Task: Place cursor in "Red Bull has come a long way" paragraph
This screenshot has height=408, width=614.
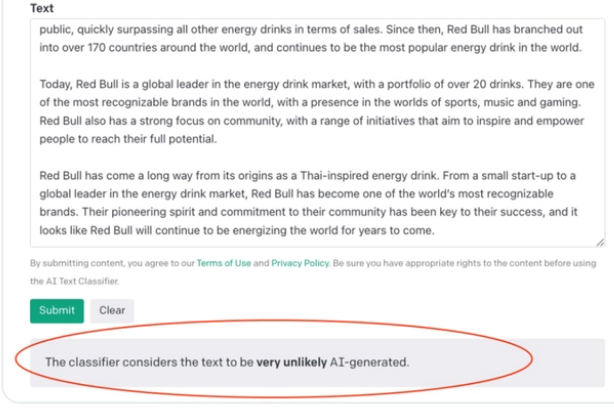Action: pyautogui.click(x=308, y=203)
